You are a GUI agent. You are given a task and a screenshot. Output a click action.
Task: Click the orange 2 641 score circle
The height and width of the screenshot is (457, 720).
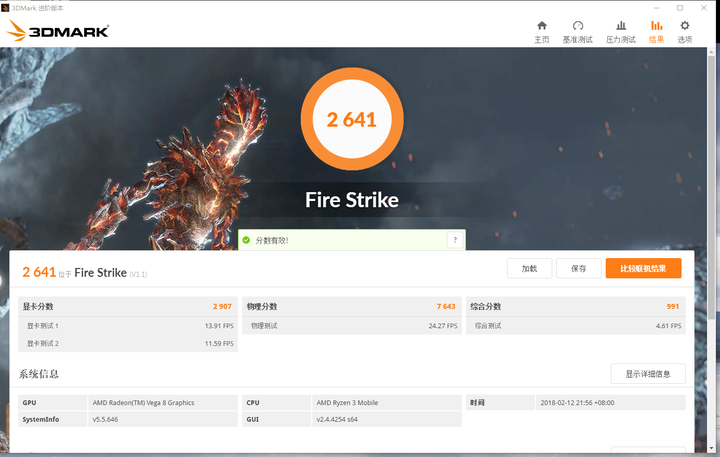click(352, 119)
